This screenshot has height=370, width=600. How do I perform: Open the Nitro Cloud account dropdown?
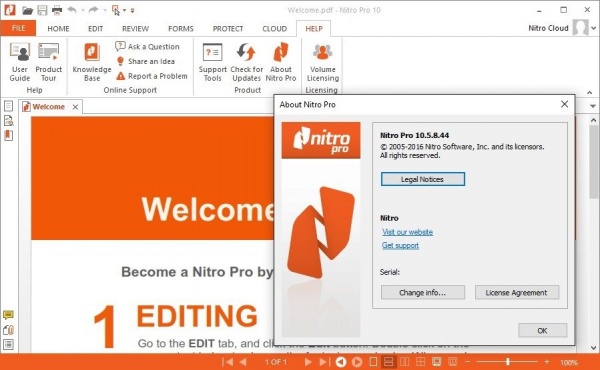(x=593, y=28)
